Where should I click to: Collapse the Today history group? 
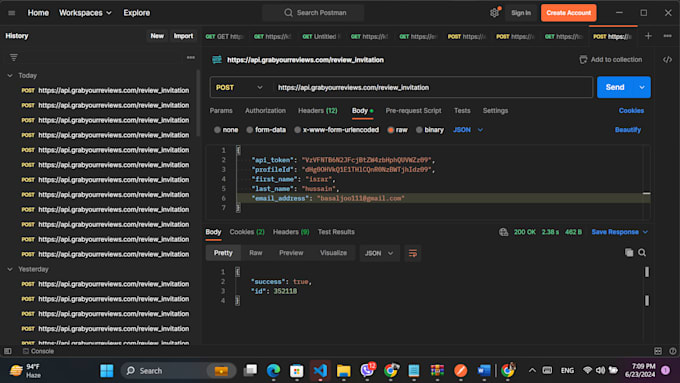click(x=10, y=75)
